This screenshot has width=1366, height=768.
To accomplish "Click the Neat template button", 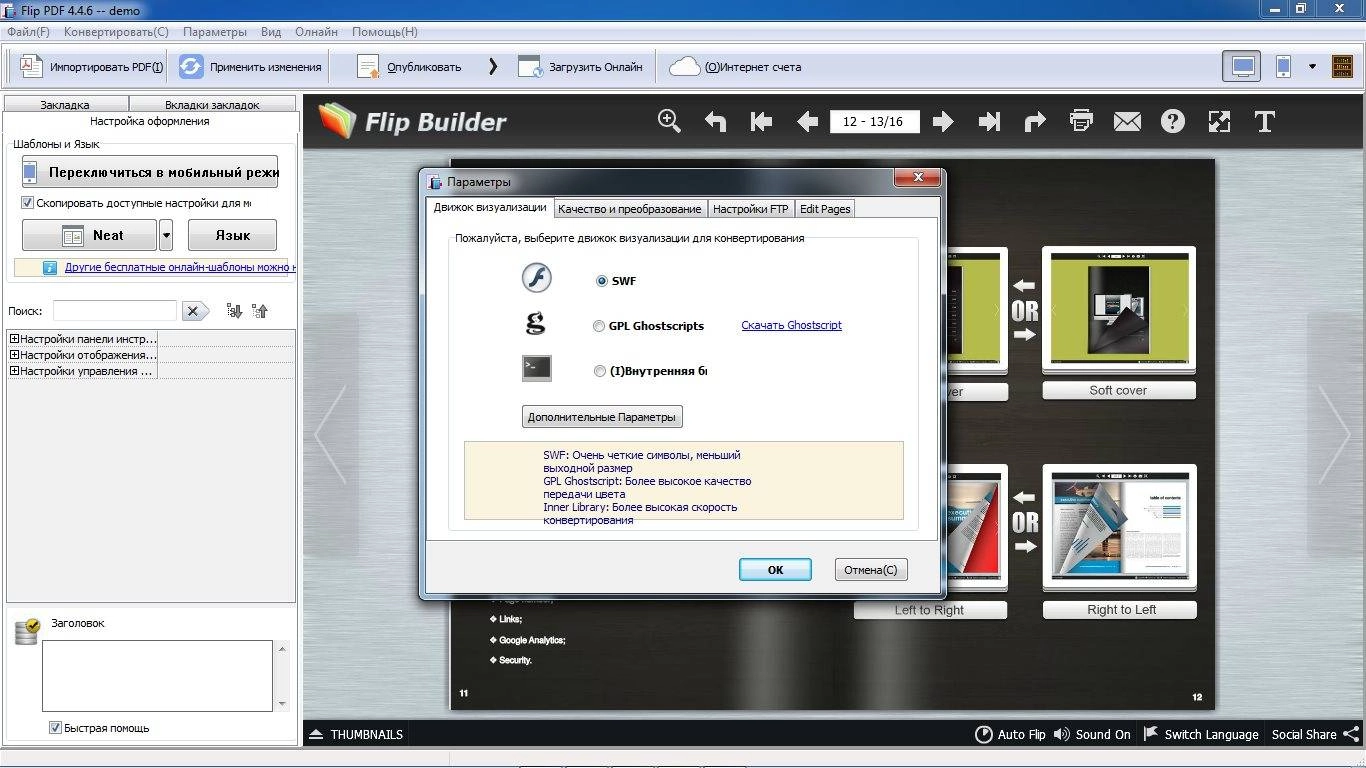I will pyautogui.click(x=90, y=235).
